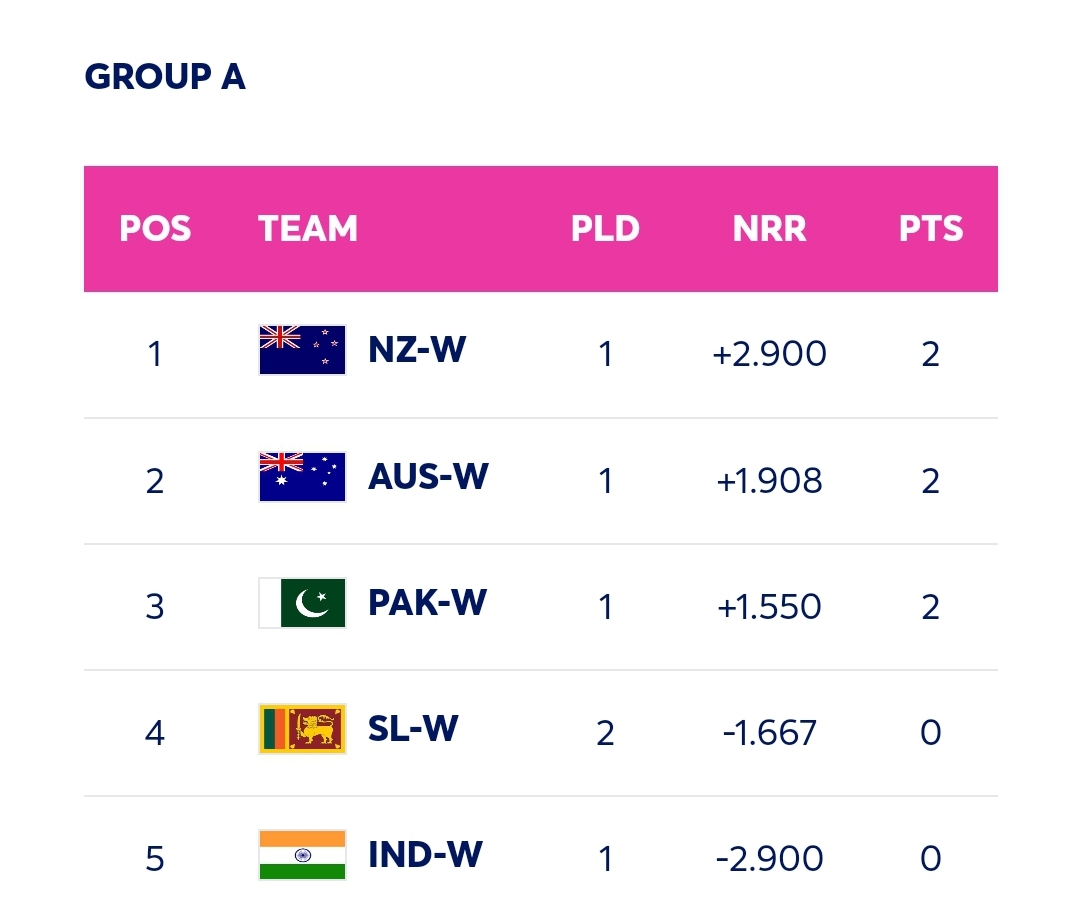Click the Australia flag icon
This screenshot has height=916, width=1080.
[x=302, y=477]
